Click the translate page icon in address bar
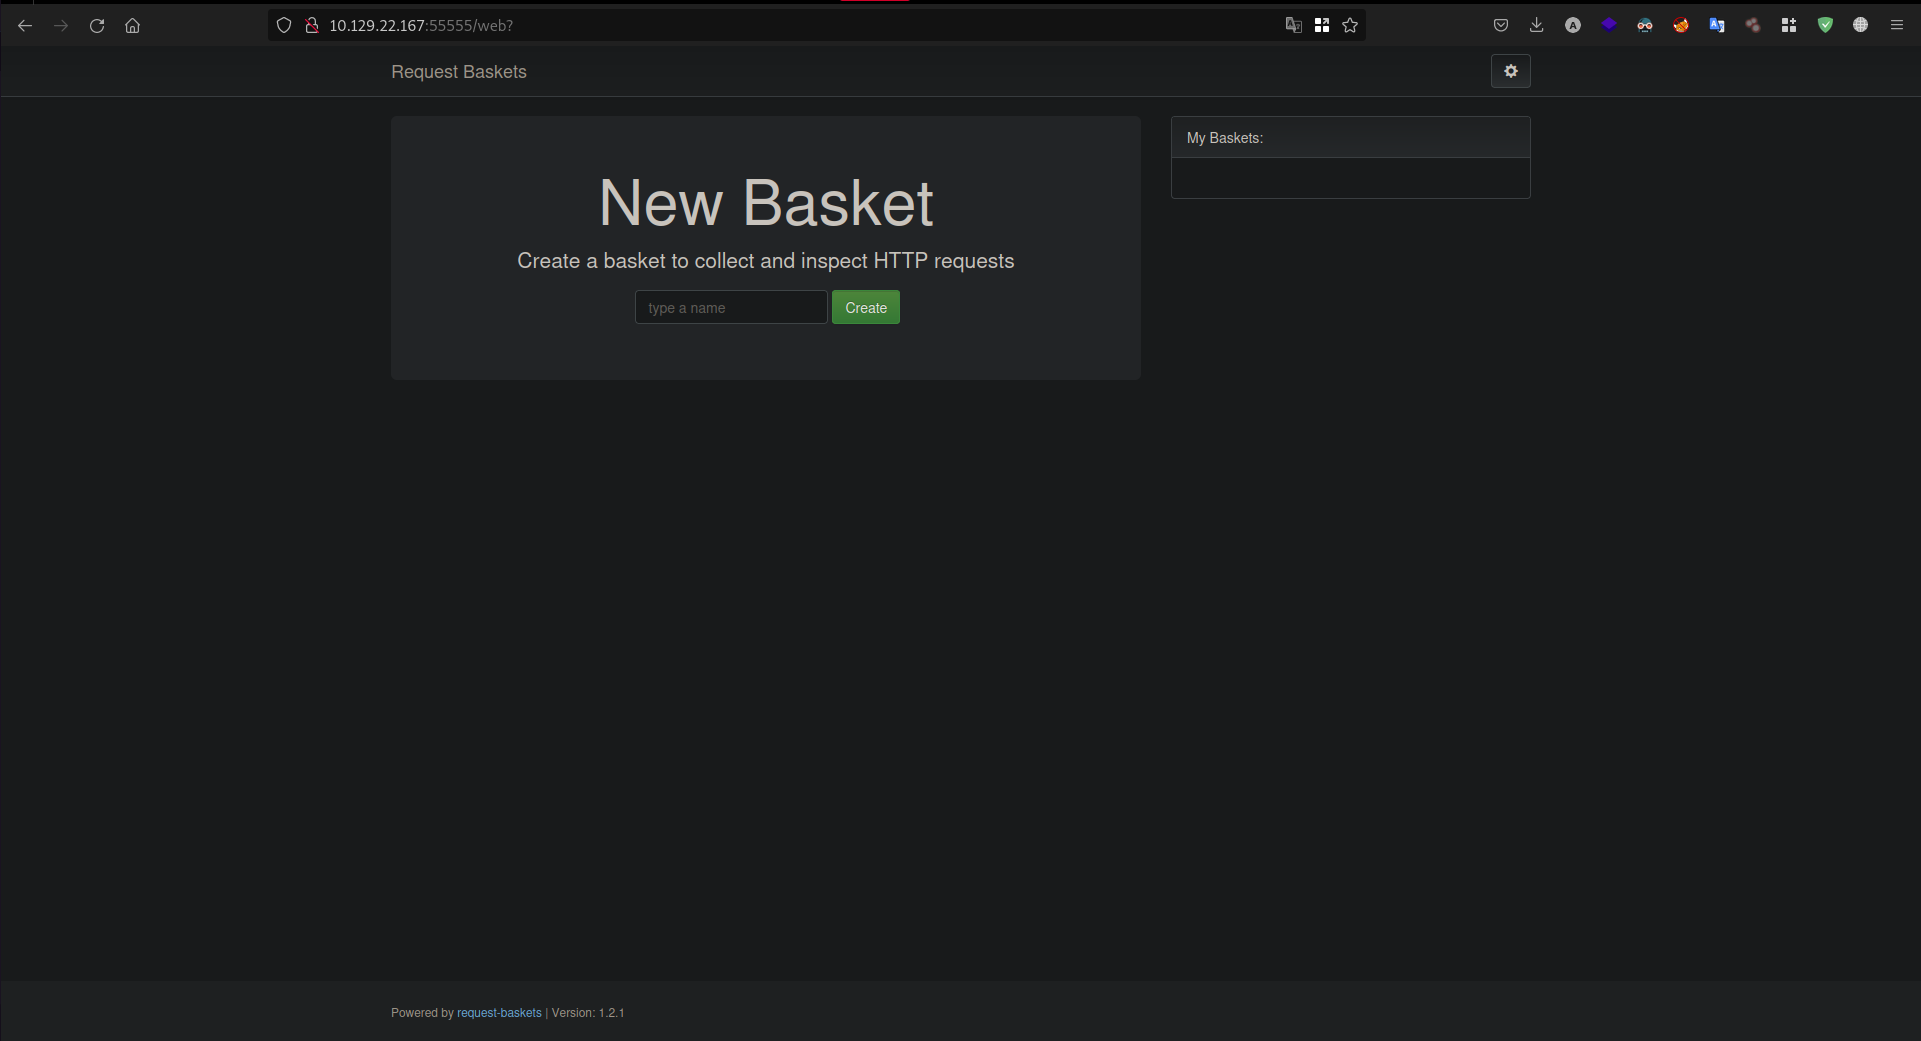 [x=1293, y=26]
